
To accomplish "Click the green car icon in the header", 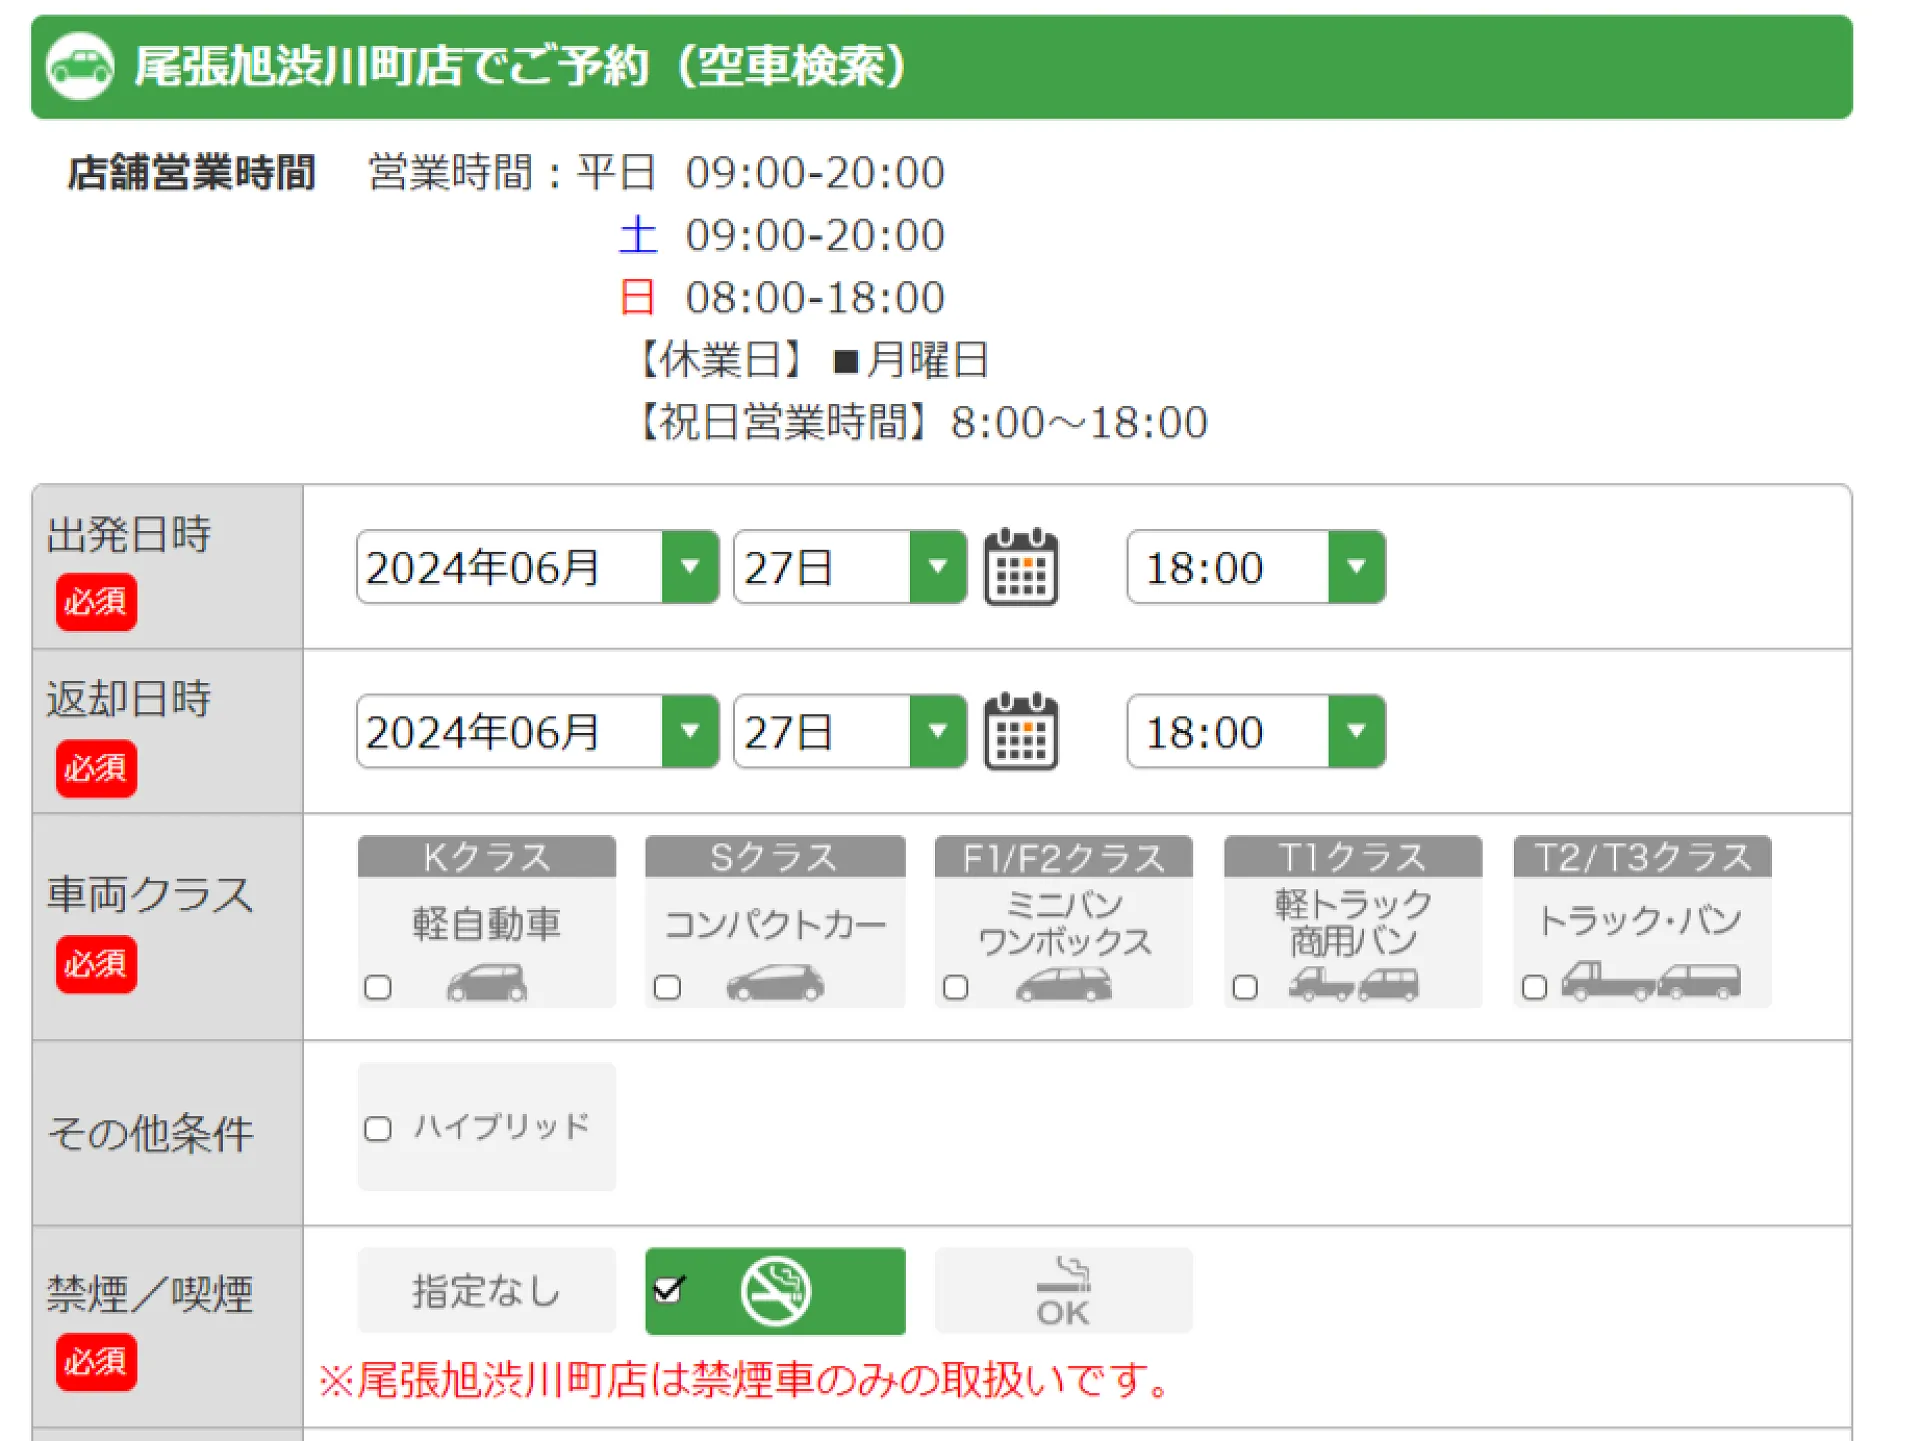I will [80, 67].
